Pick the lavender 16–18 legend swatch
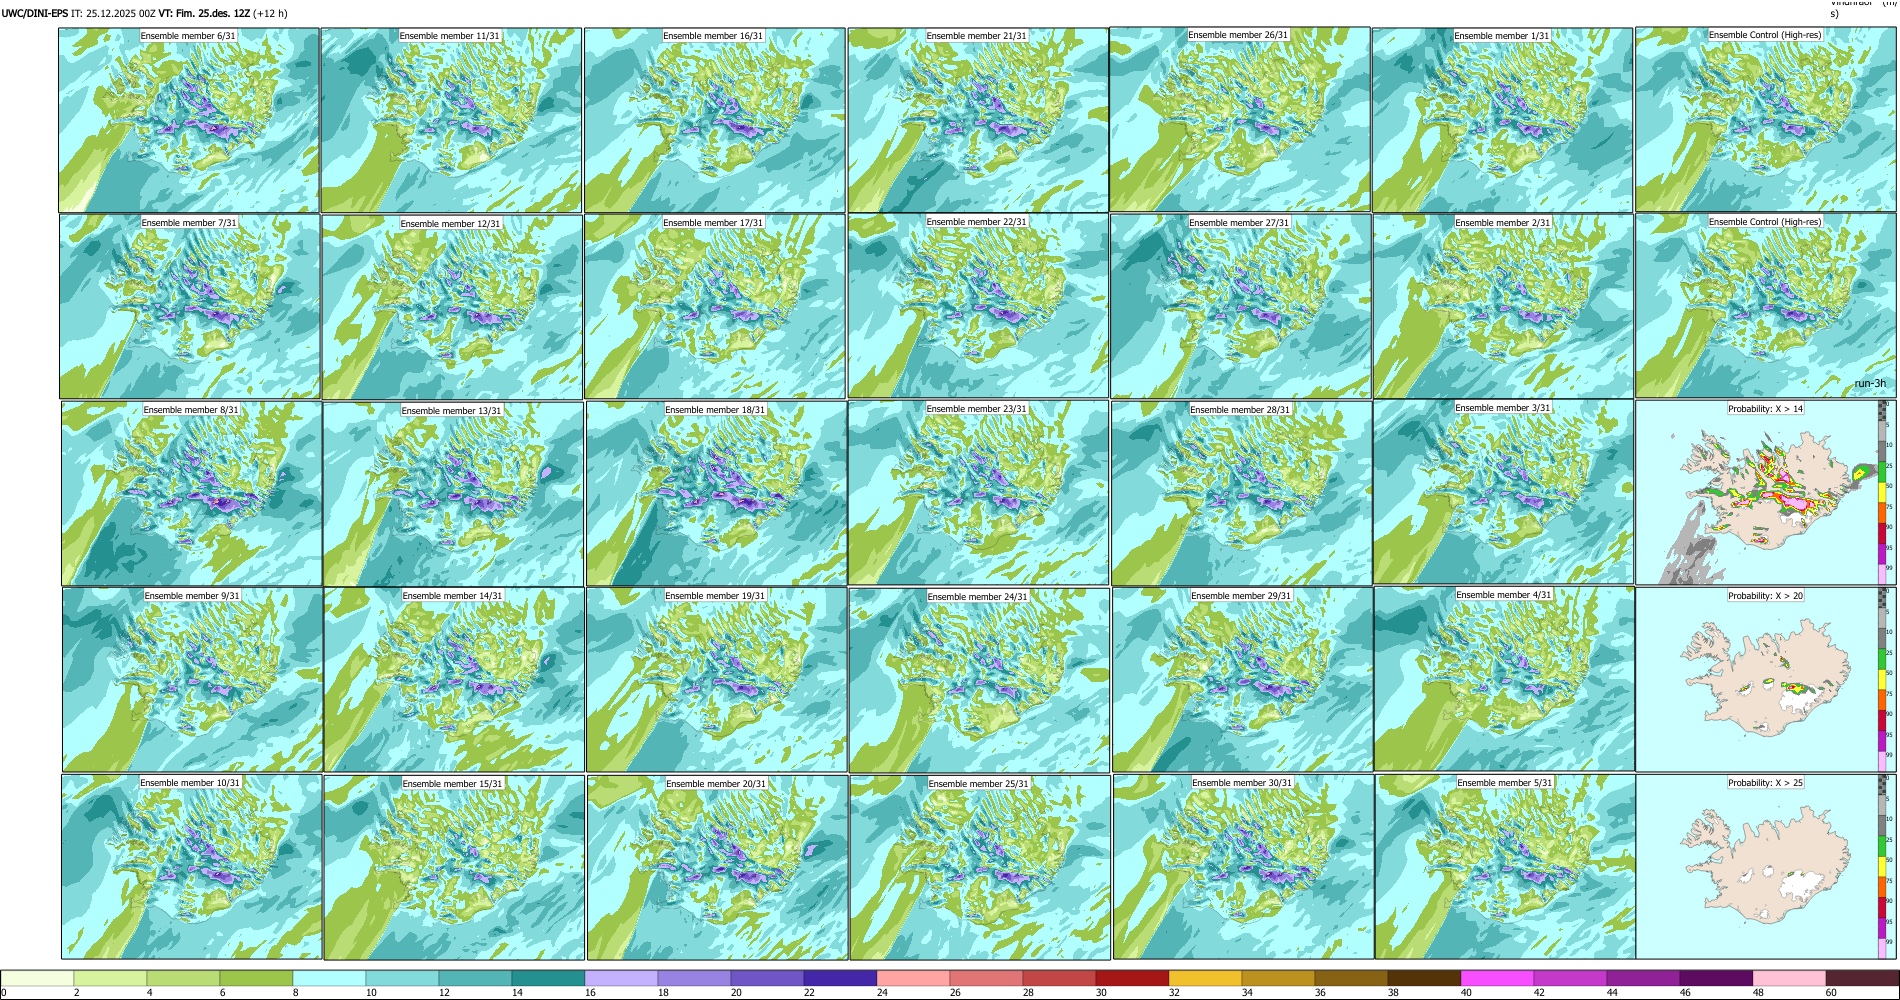Image resolution: width=1900 pixels, height=1000 pixels. pyautogui.click(x=621, y=978)
